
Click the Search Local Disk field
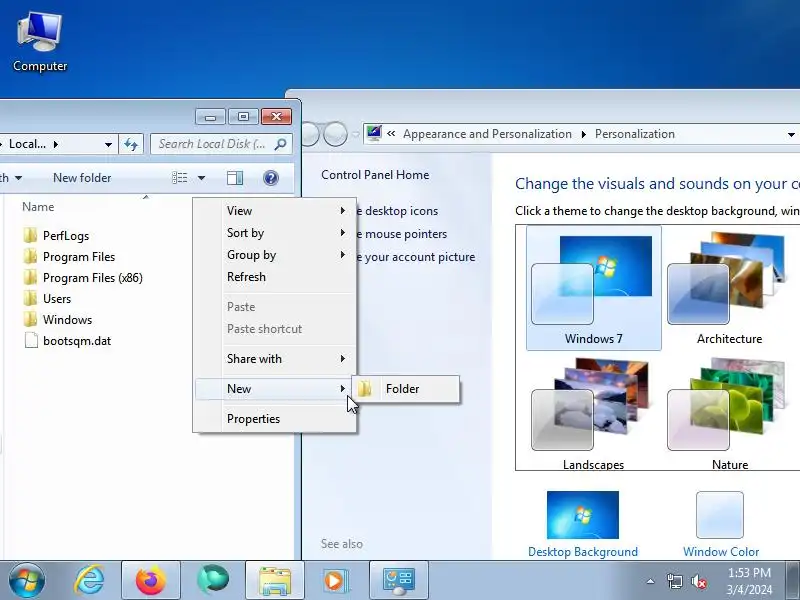[221, 144]
